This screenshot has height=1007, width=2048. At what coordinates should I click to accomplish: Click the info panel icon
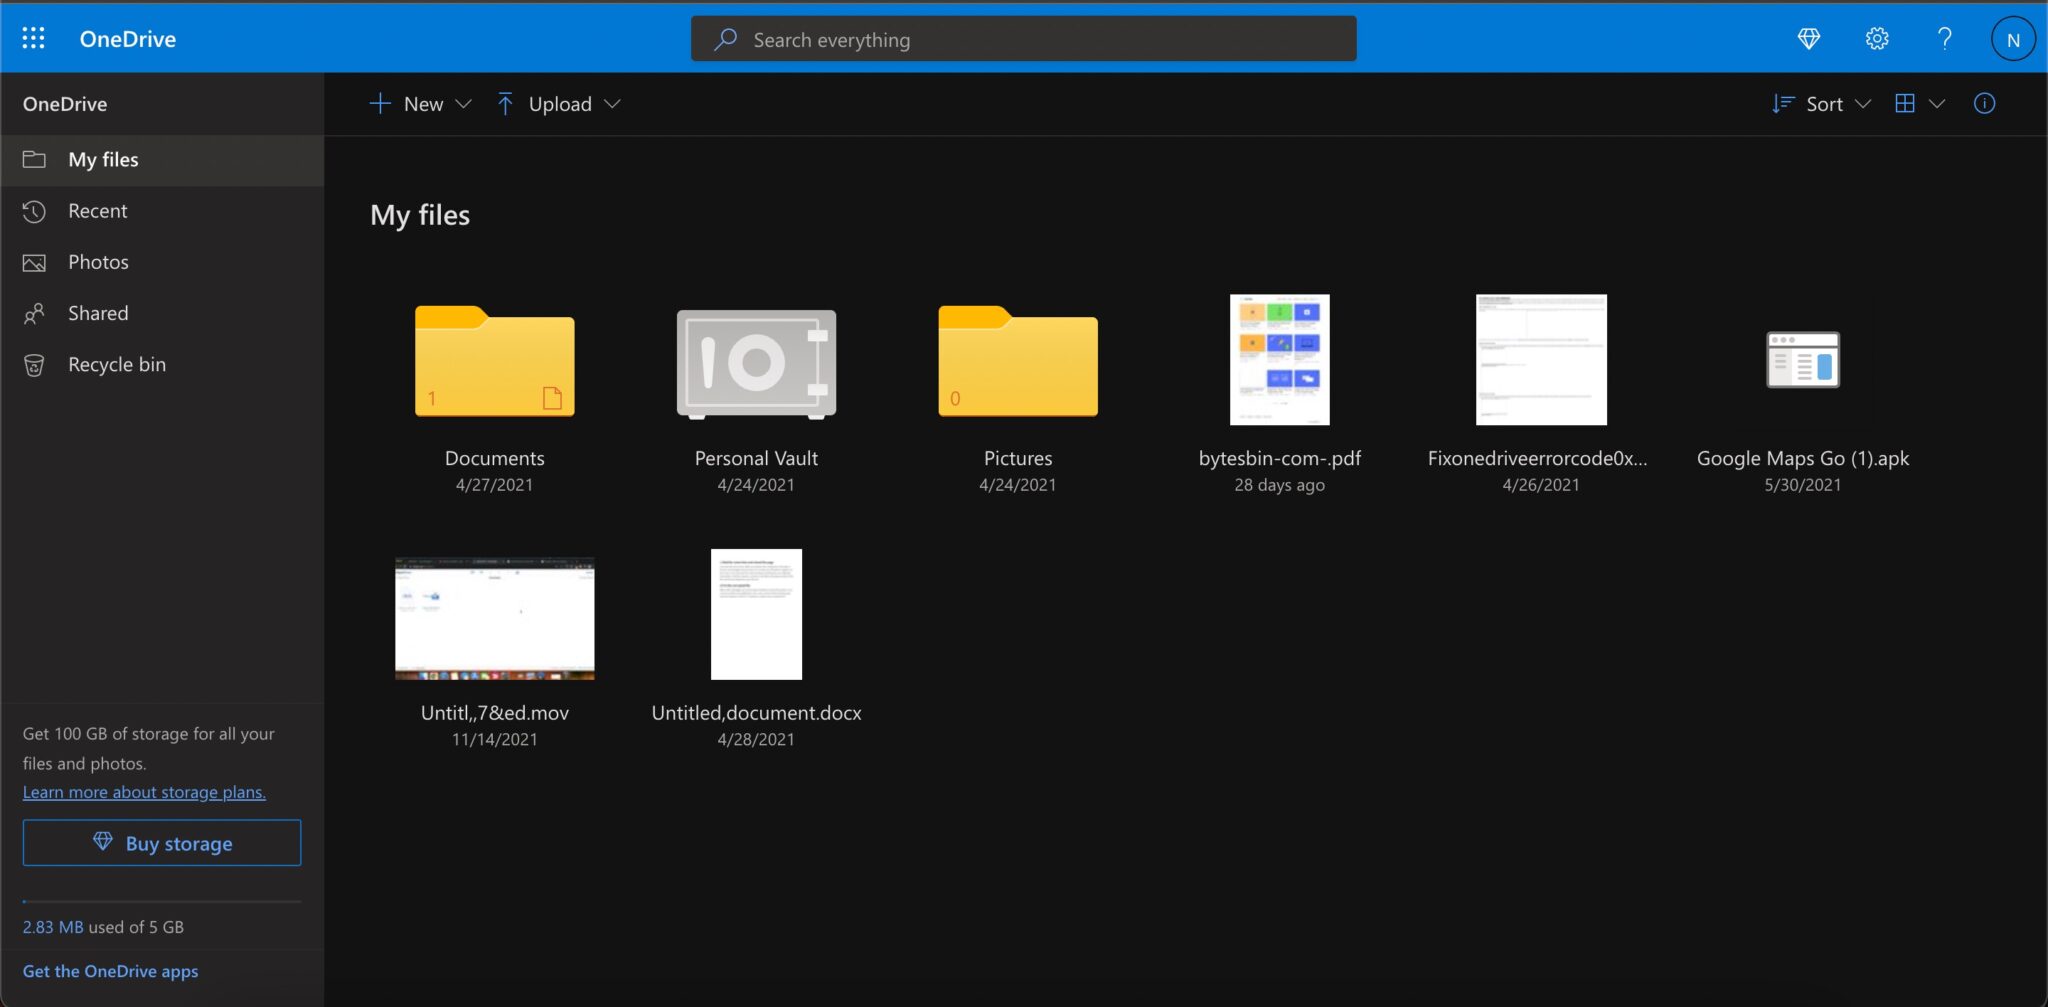(1984, 103)
